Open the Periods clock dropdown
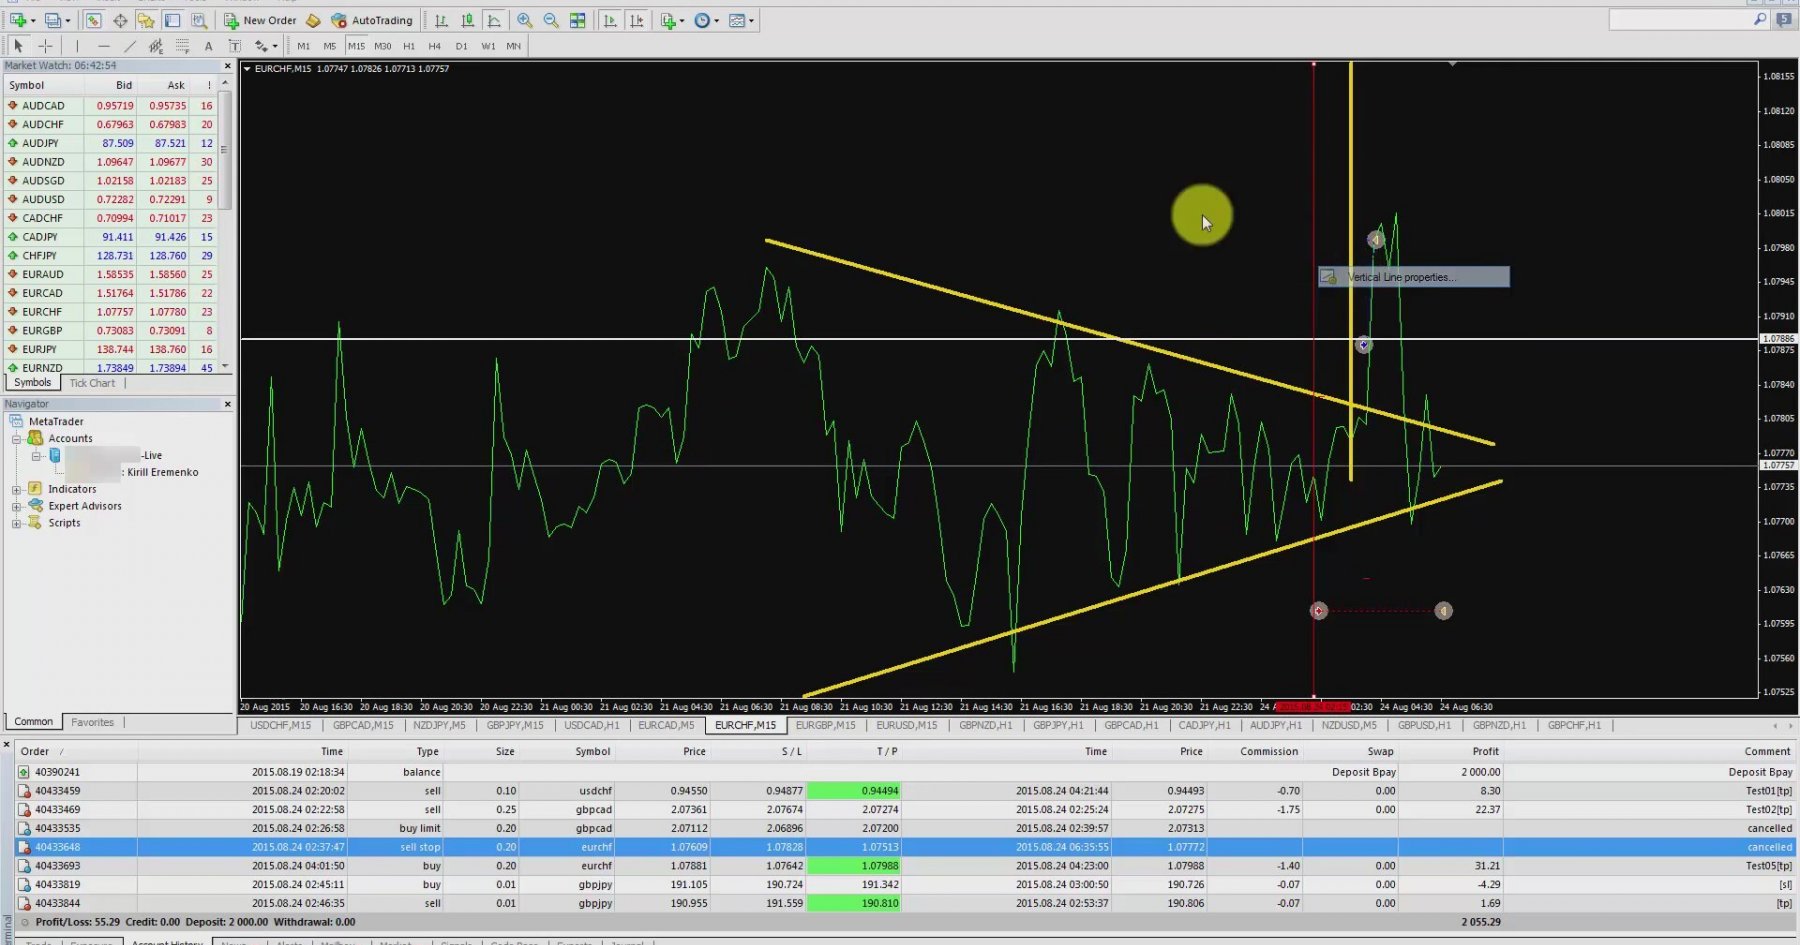 706,20
